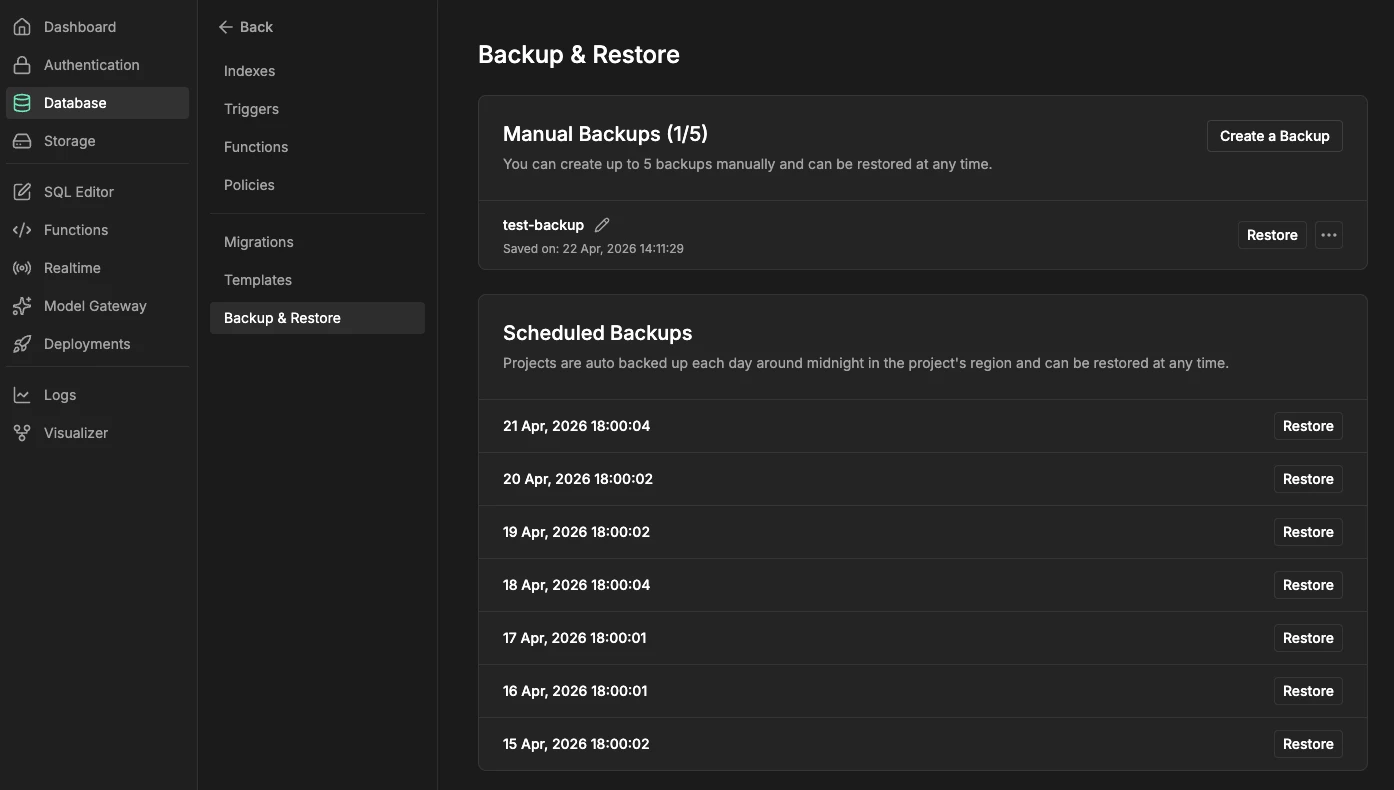Click the Database icon in the sidebar
Image resolution: width=1394 pixels, height=790 pixels.
point(22,102)
